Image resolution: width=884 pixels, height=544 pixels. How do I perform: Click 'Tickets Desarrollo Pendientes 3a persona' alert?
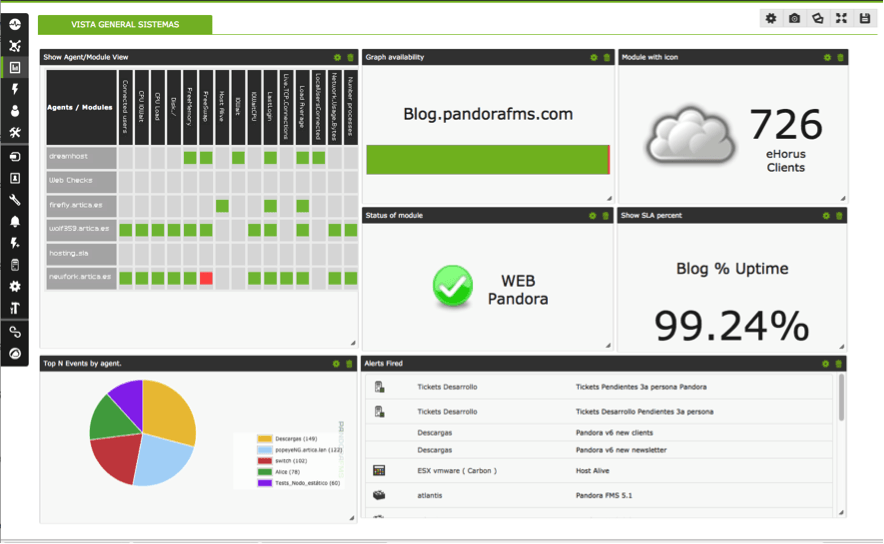pyautogui.click(x=644, y=412)
